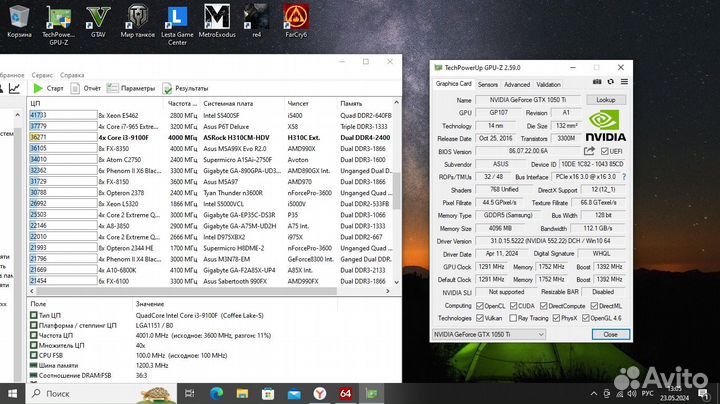This screenshot has width=720, height=404.
Task: Click the horizontal scrollbar right arrow in AIDA64
Action: point(388,291)
